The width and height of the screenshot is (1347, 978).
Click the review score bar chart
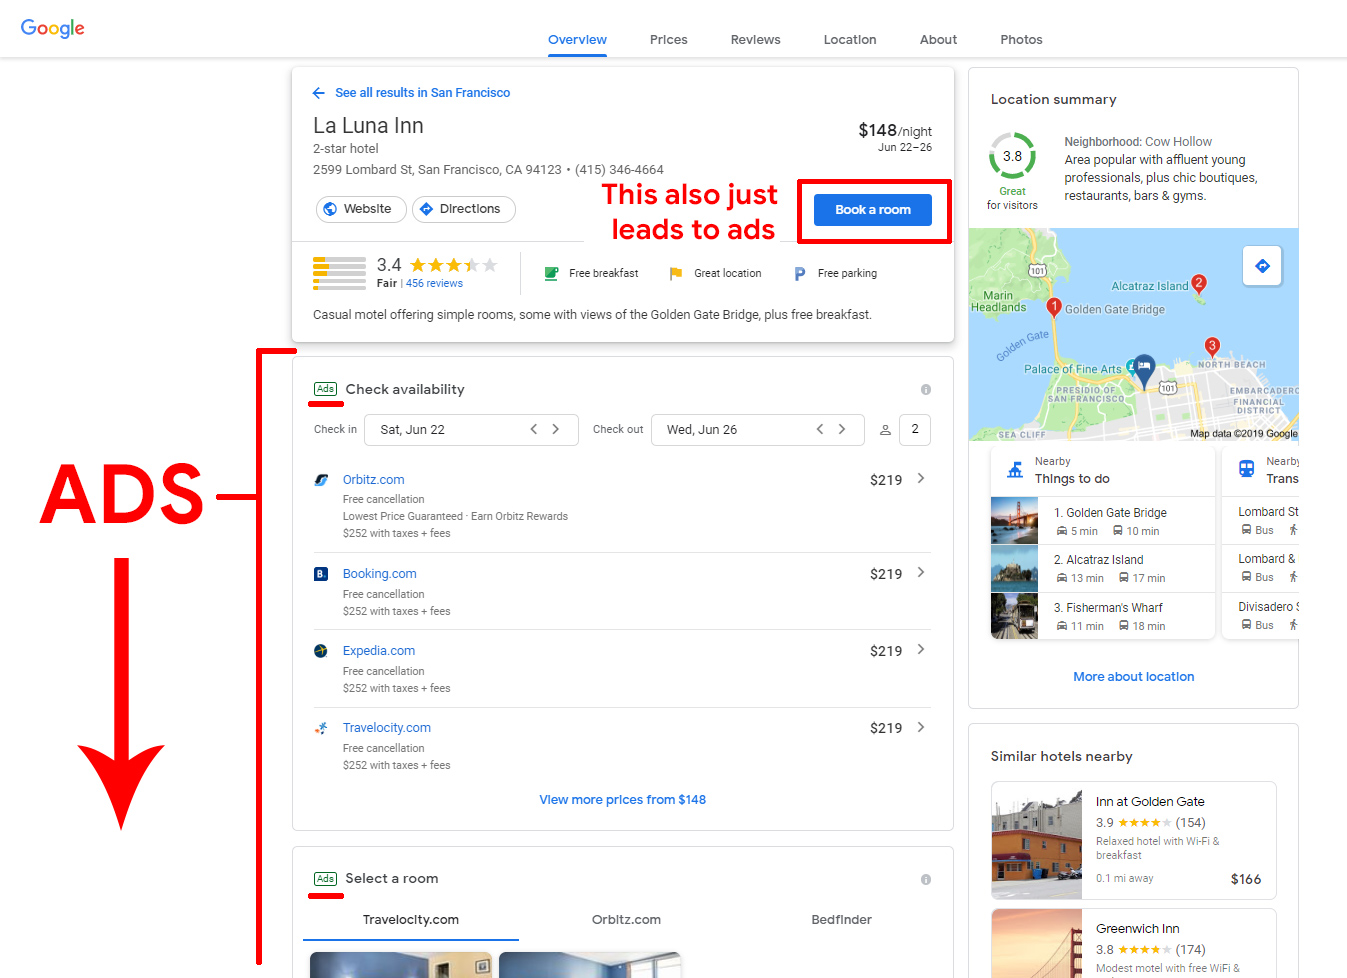point(339,272)
